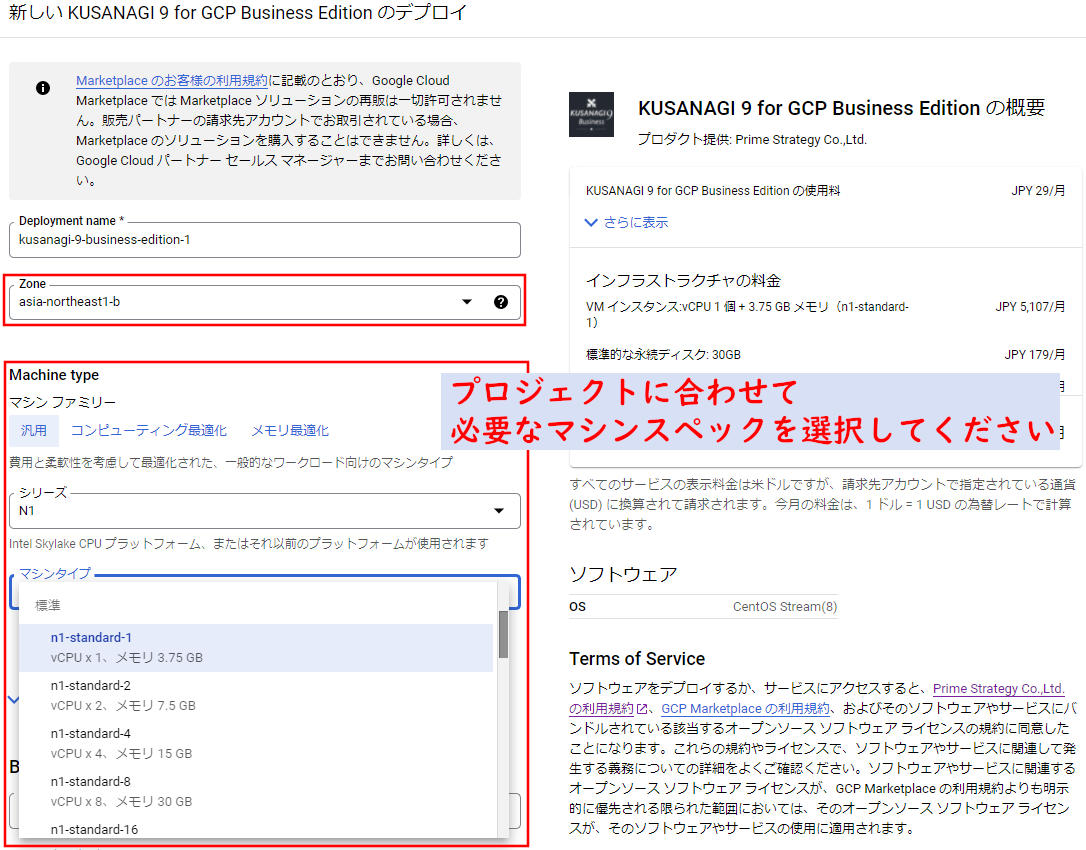Open Marketplace のお客様の利用規約 link
The image size is (1086, 850).
tap(172, 80)
